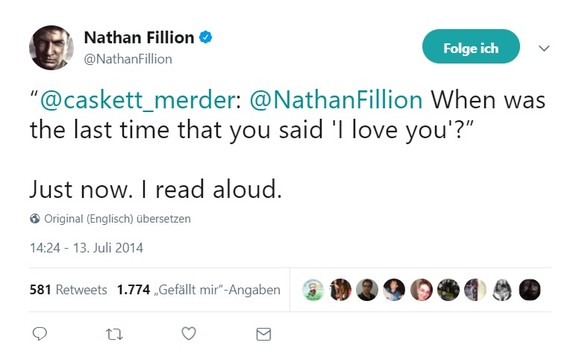Open the last dark liker avatar
Image resolution: width=582 pixels, height=363 pixels.
pyautogui.click(x=529, y=290)
